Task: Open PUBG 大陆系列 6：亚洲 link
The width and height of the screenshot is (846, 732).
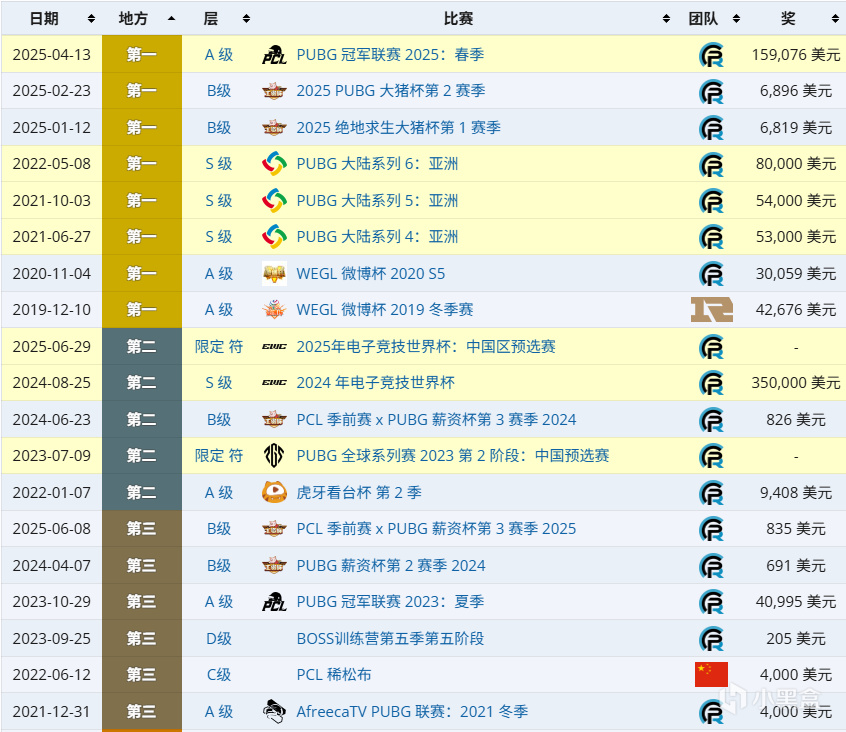Action: pyautogui.click(x=377, y=163)
